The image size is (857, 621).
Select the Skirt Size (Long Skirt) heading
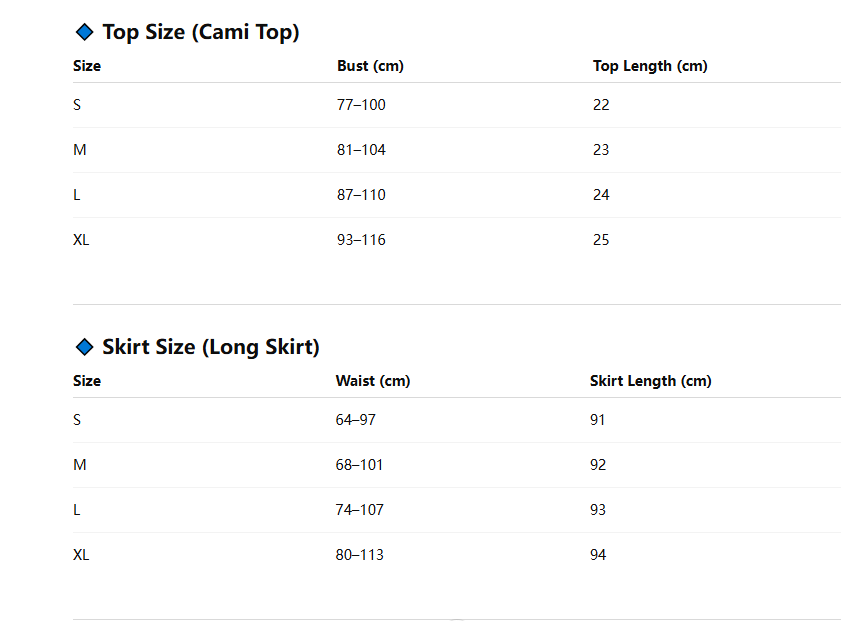210,347
